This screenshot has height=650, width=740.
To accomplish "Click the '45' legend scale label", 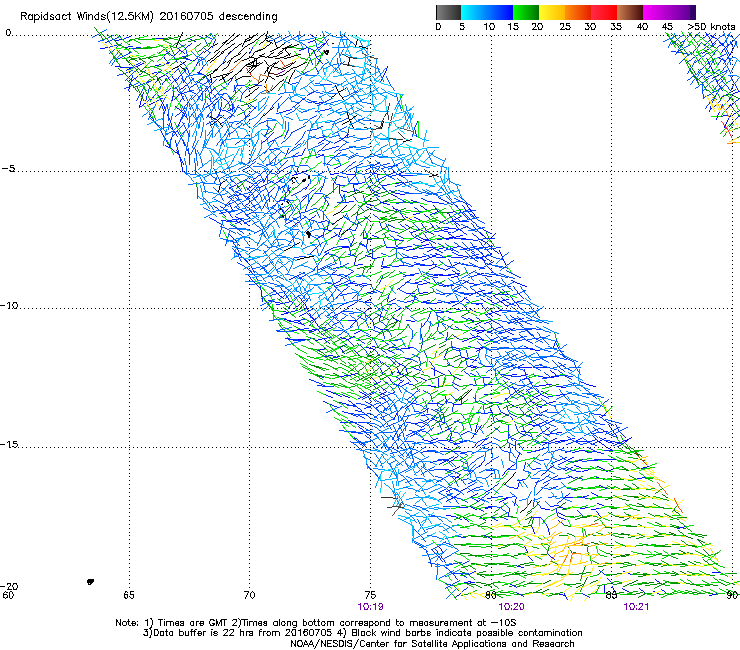I will [667, 26].
